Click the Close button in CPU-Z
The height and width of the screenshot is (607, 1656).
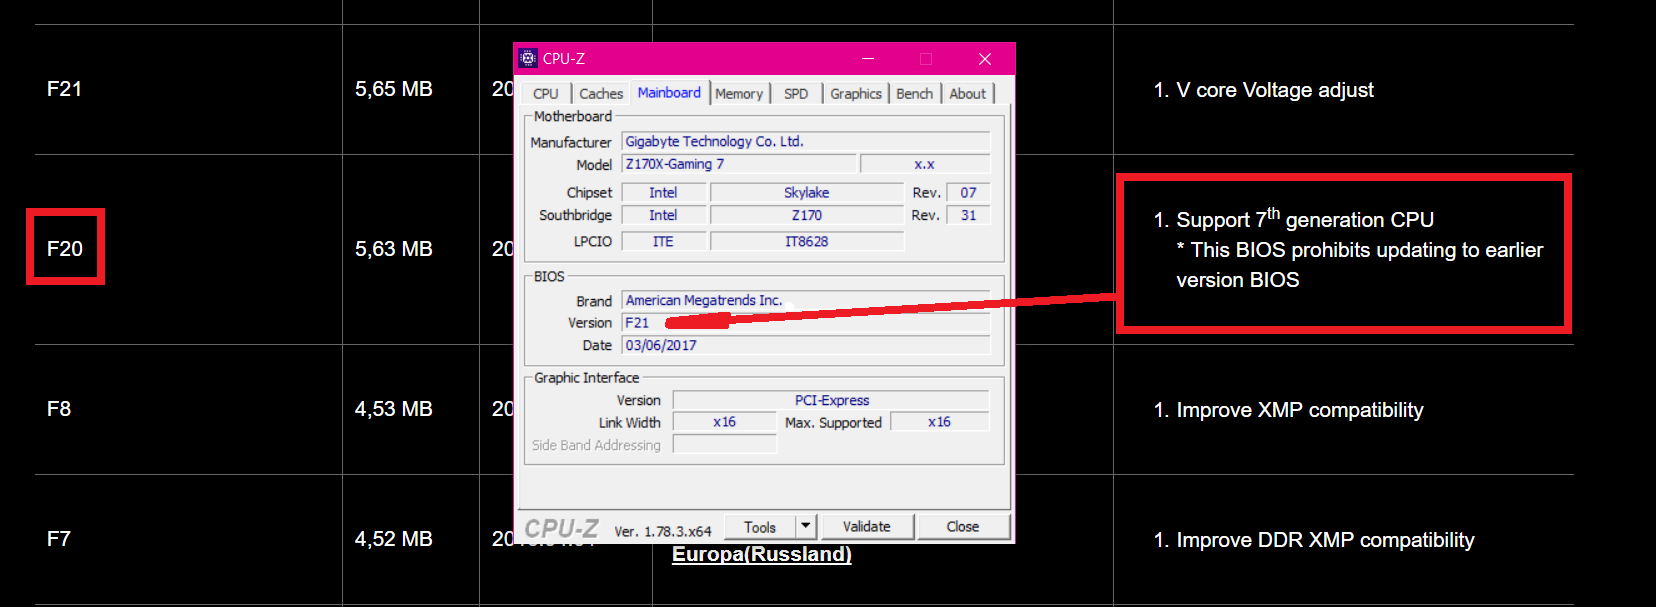[x=963, y=527]
